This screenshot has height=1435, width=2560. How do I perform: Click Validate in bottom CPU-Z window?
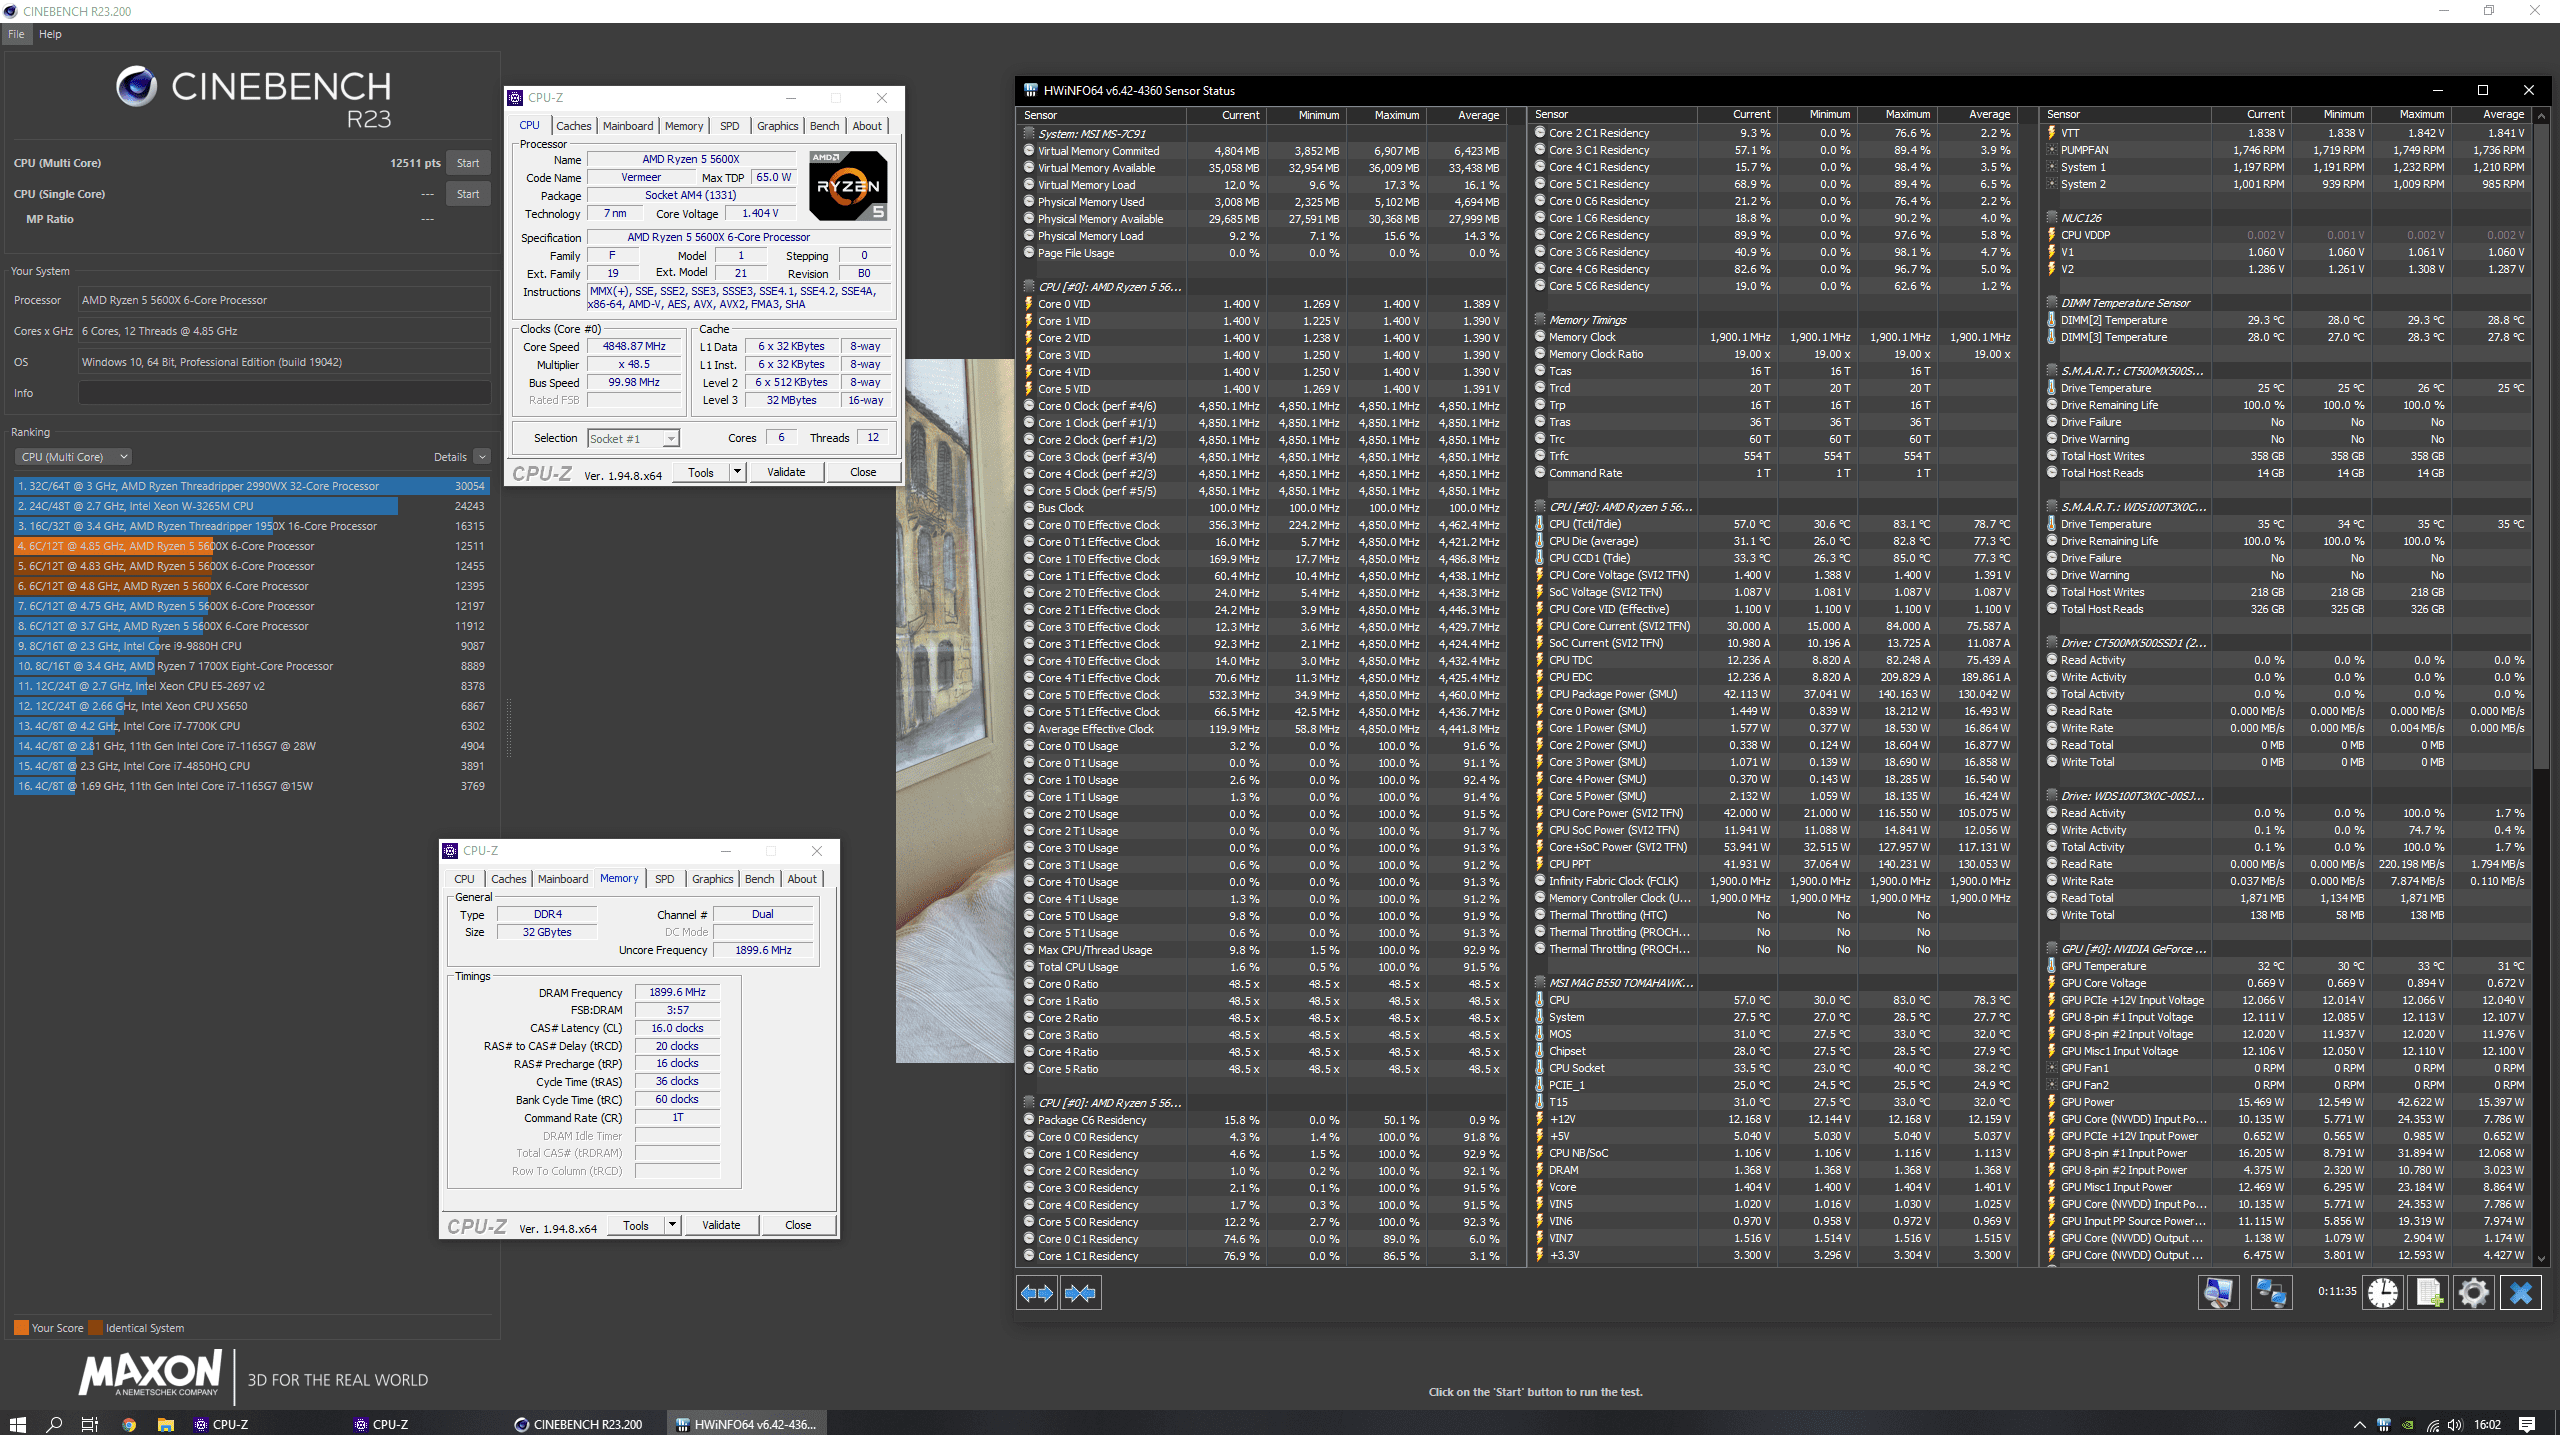[721, 1225]
